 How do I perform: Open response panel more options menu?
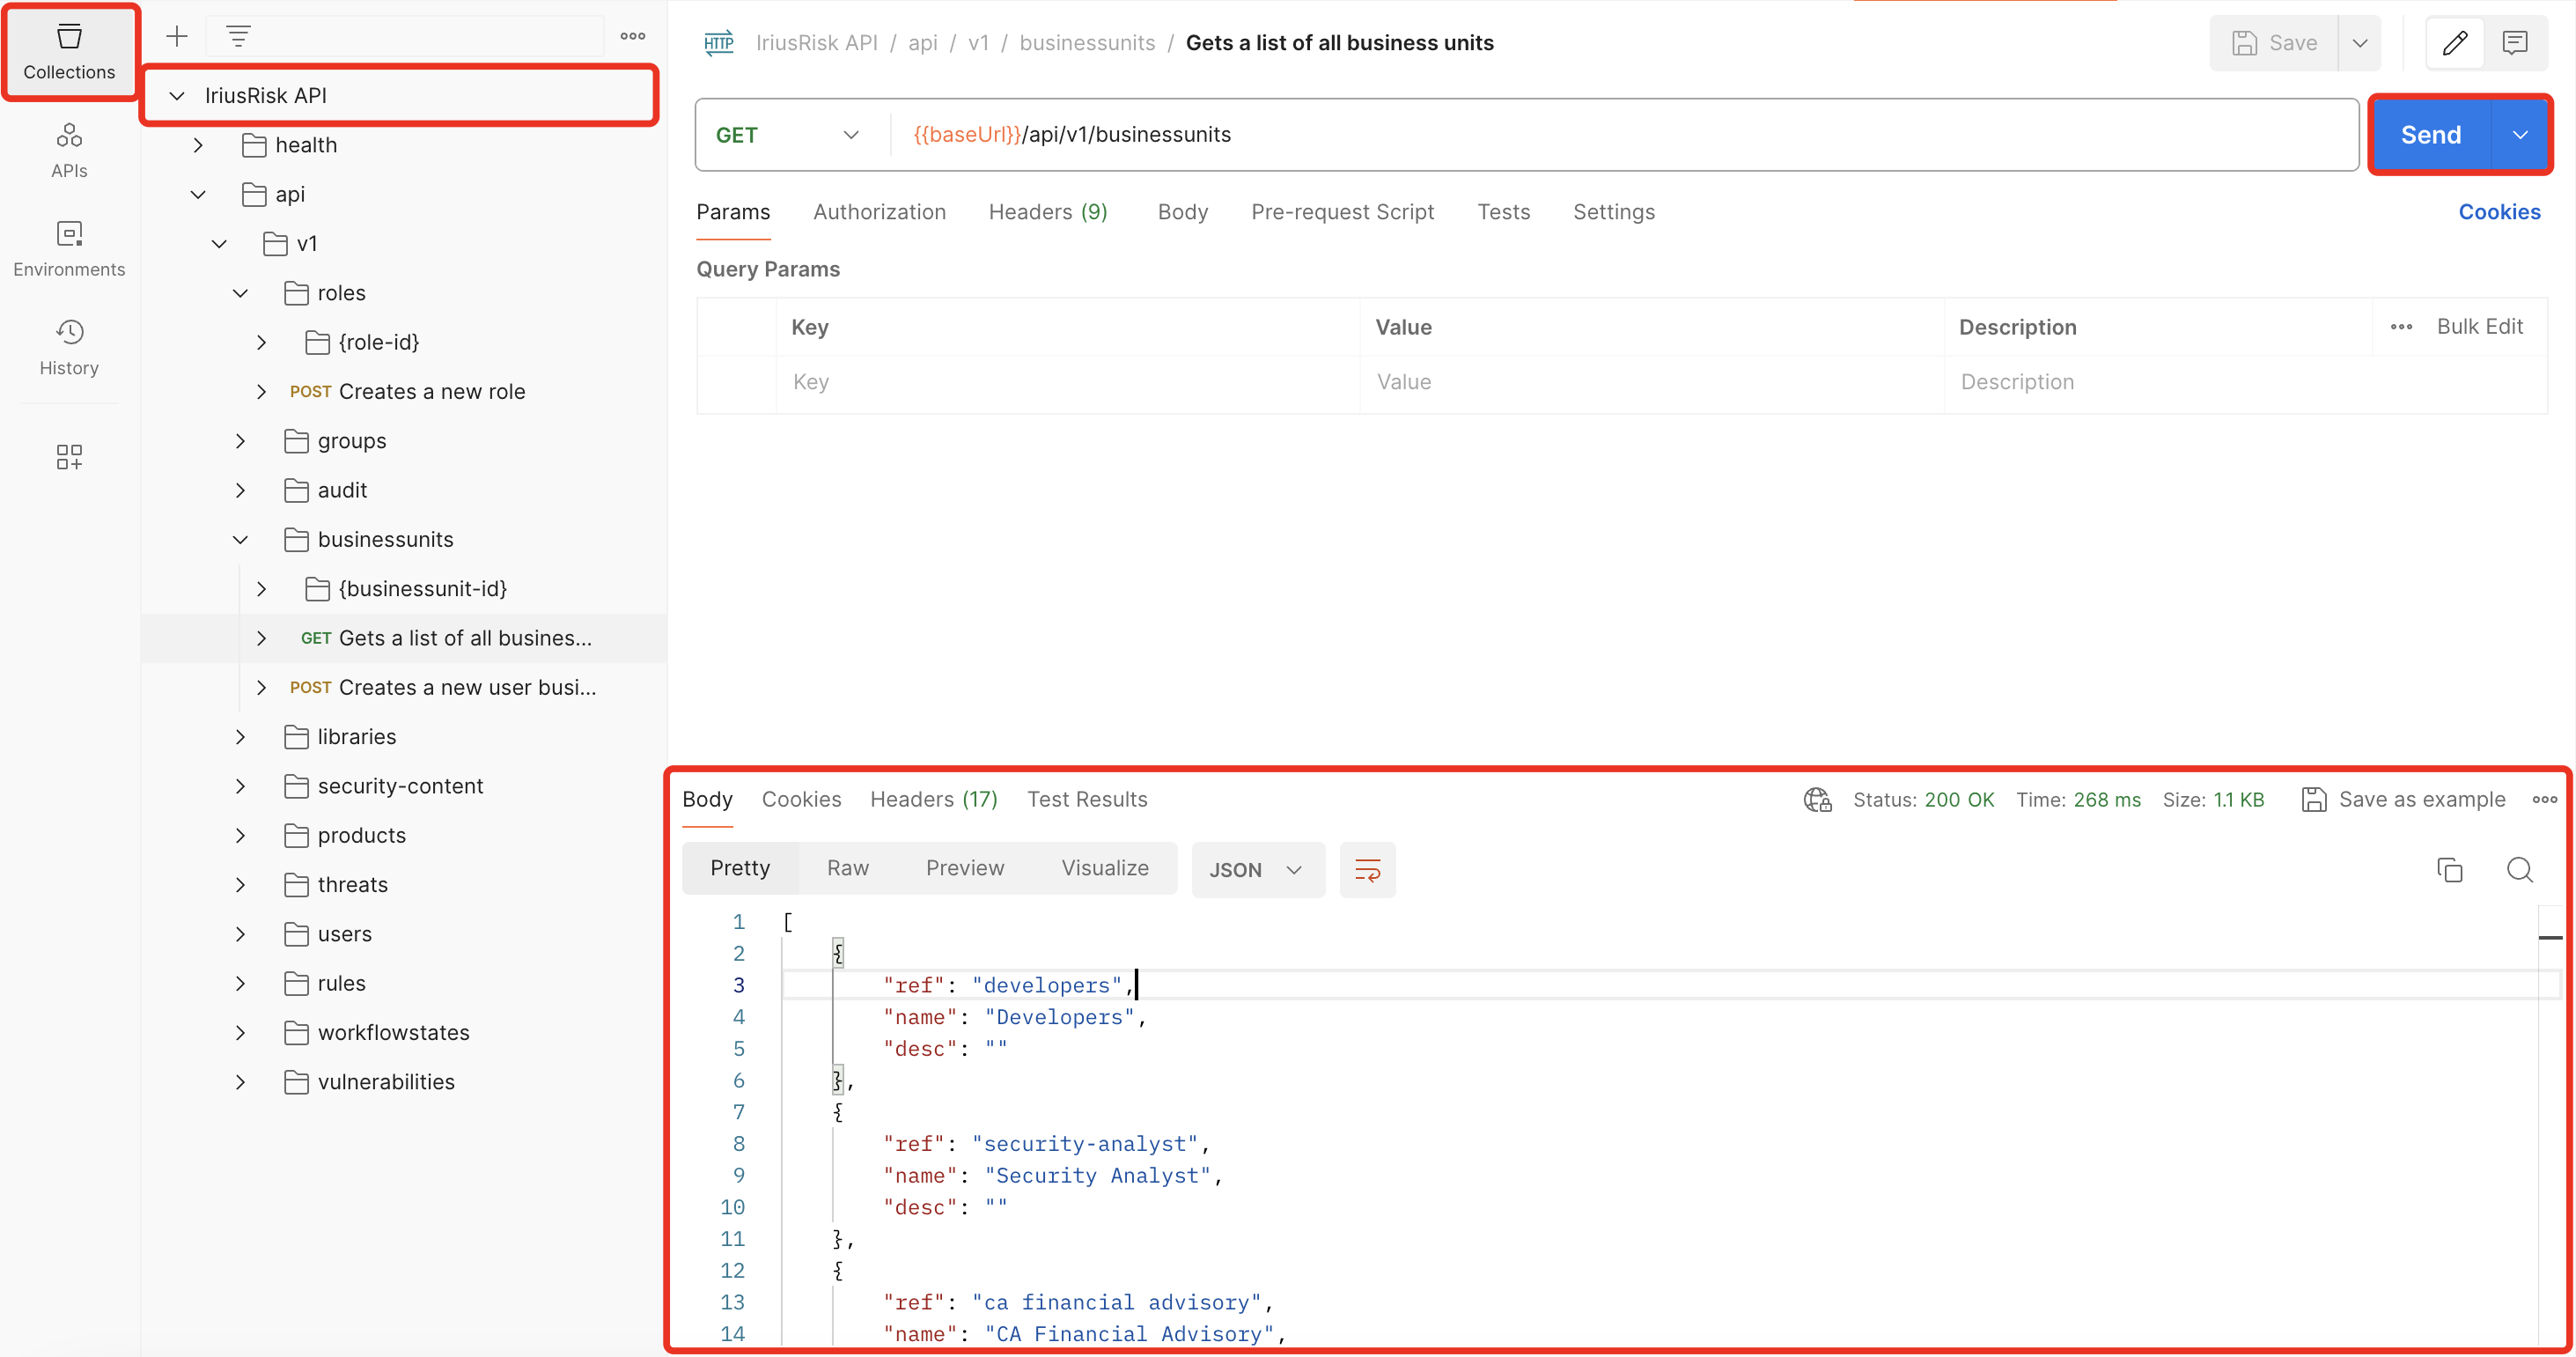[x=2545, y=800]
